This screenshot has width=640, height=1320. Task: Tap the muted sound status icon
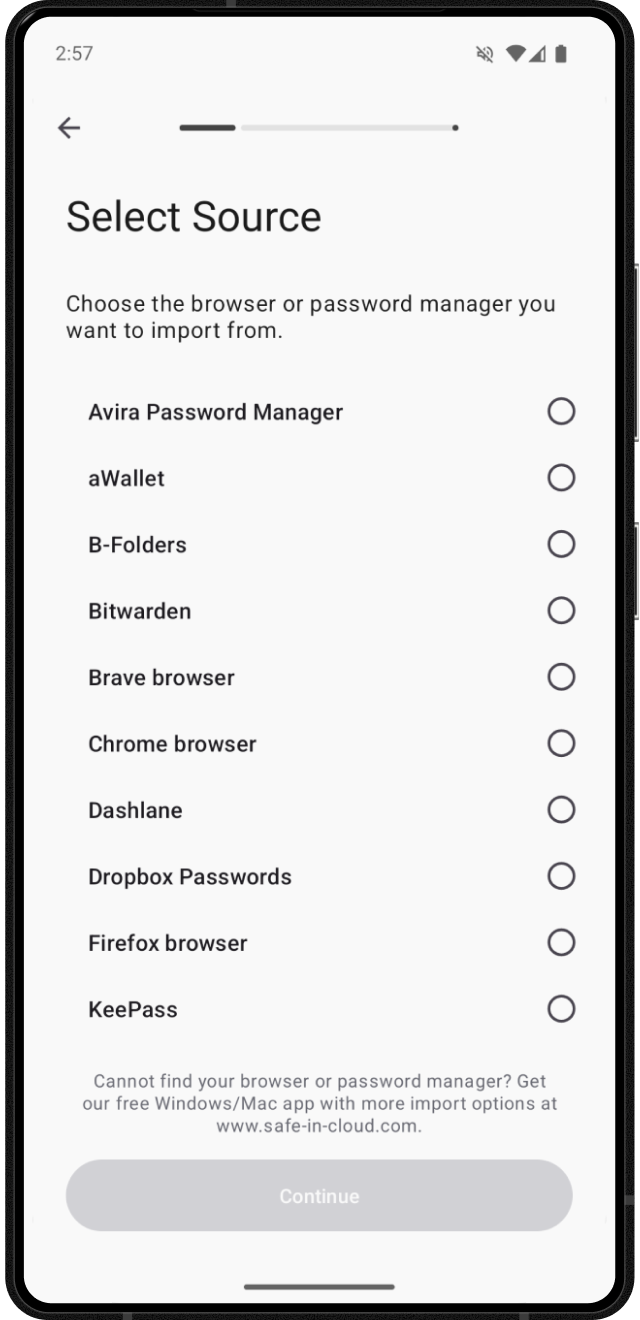tap(485, 54)
